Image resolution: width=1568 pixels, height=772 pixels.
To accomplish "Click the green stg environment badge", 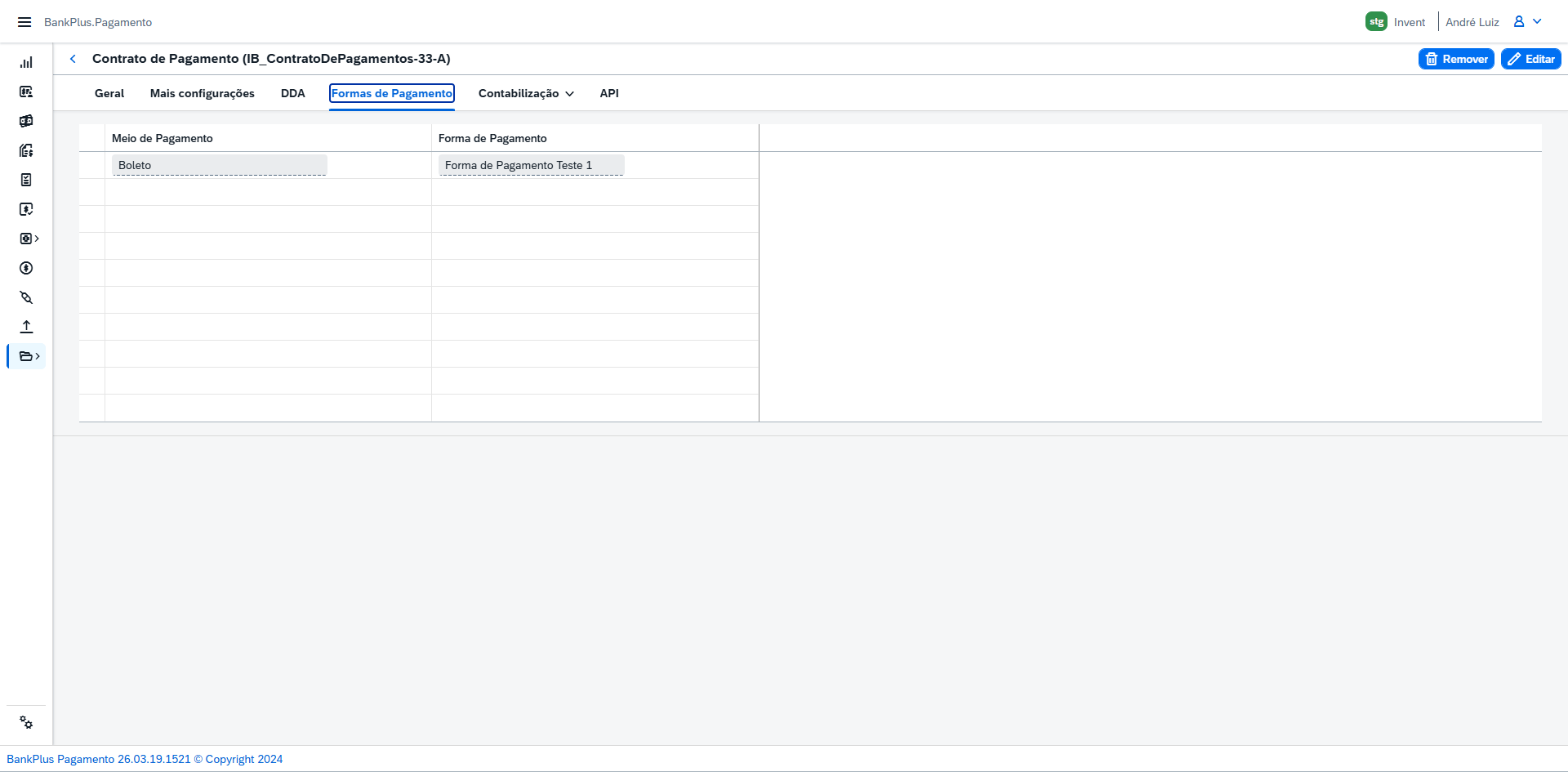I will [x=1376, y=22].
